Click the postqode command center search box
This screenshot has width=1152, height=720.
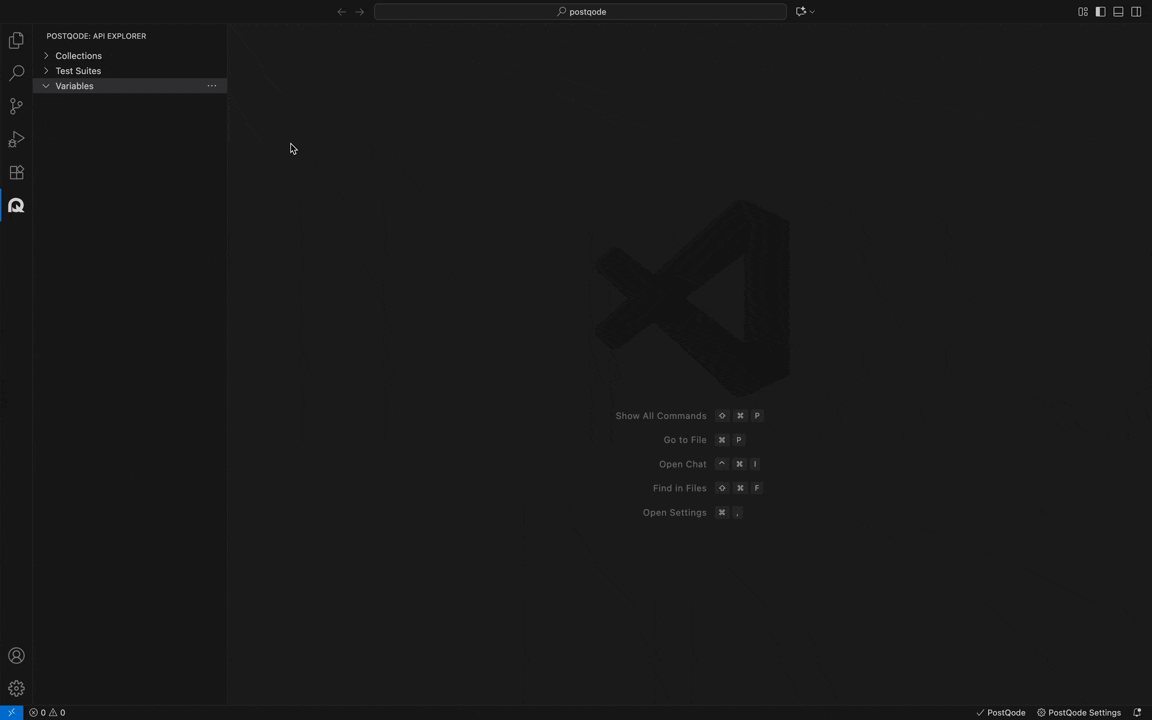tap(580, 12)
